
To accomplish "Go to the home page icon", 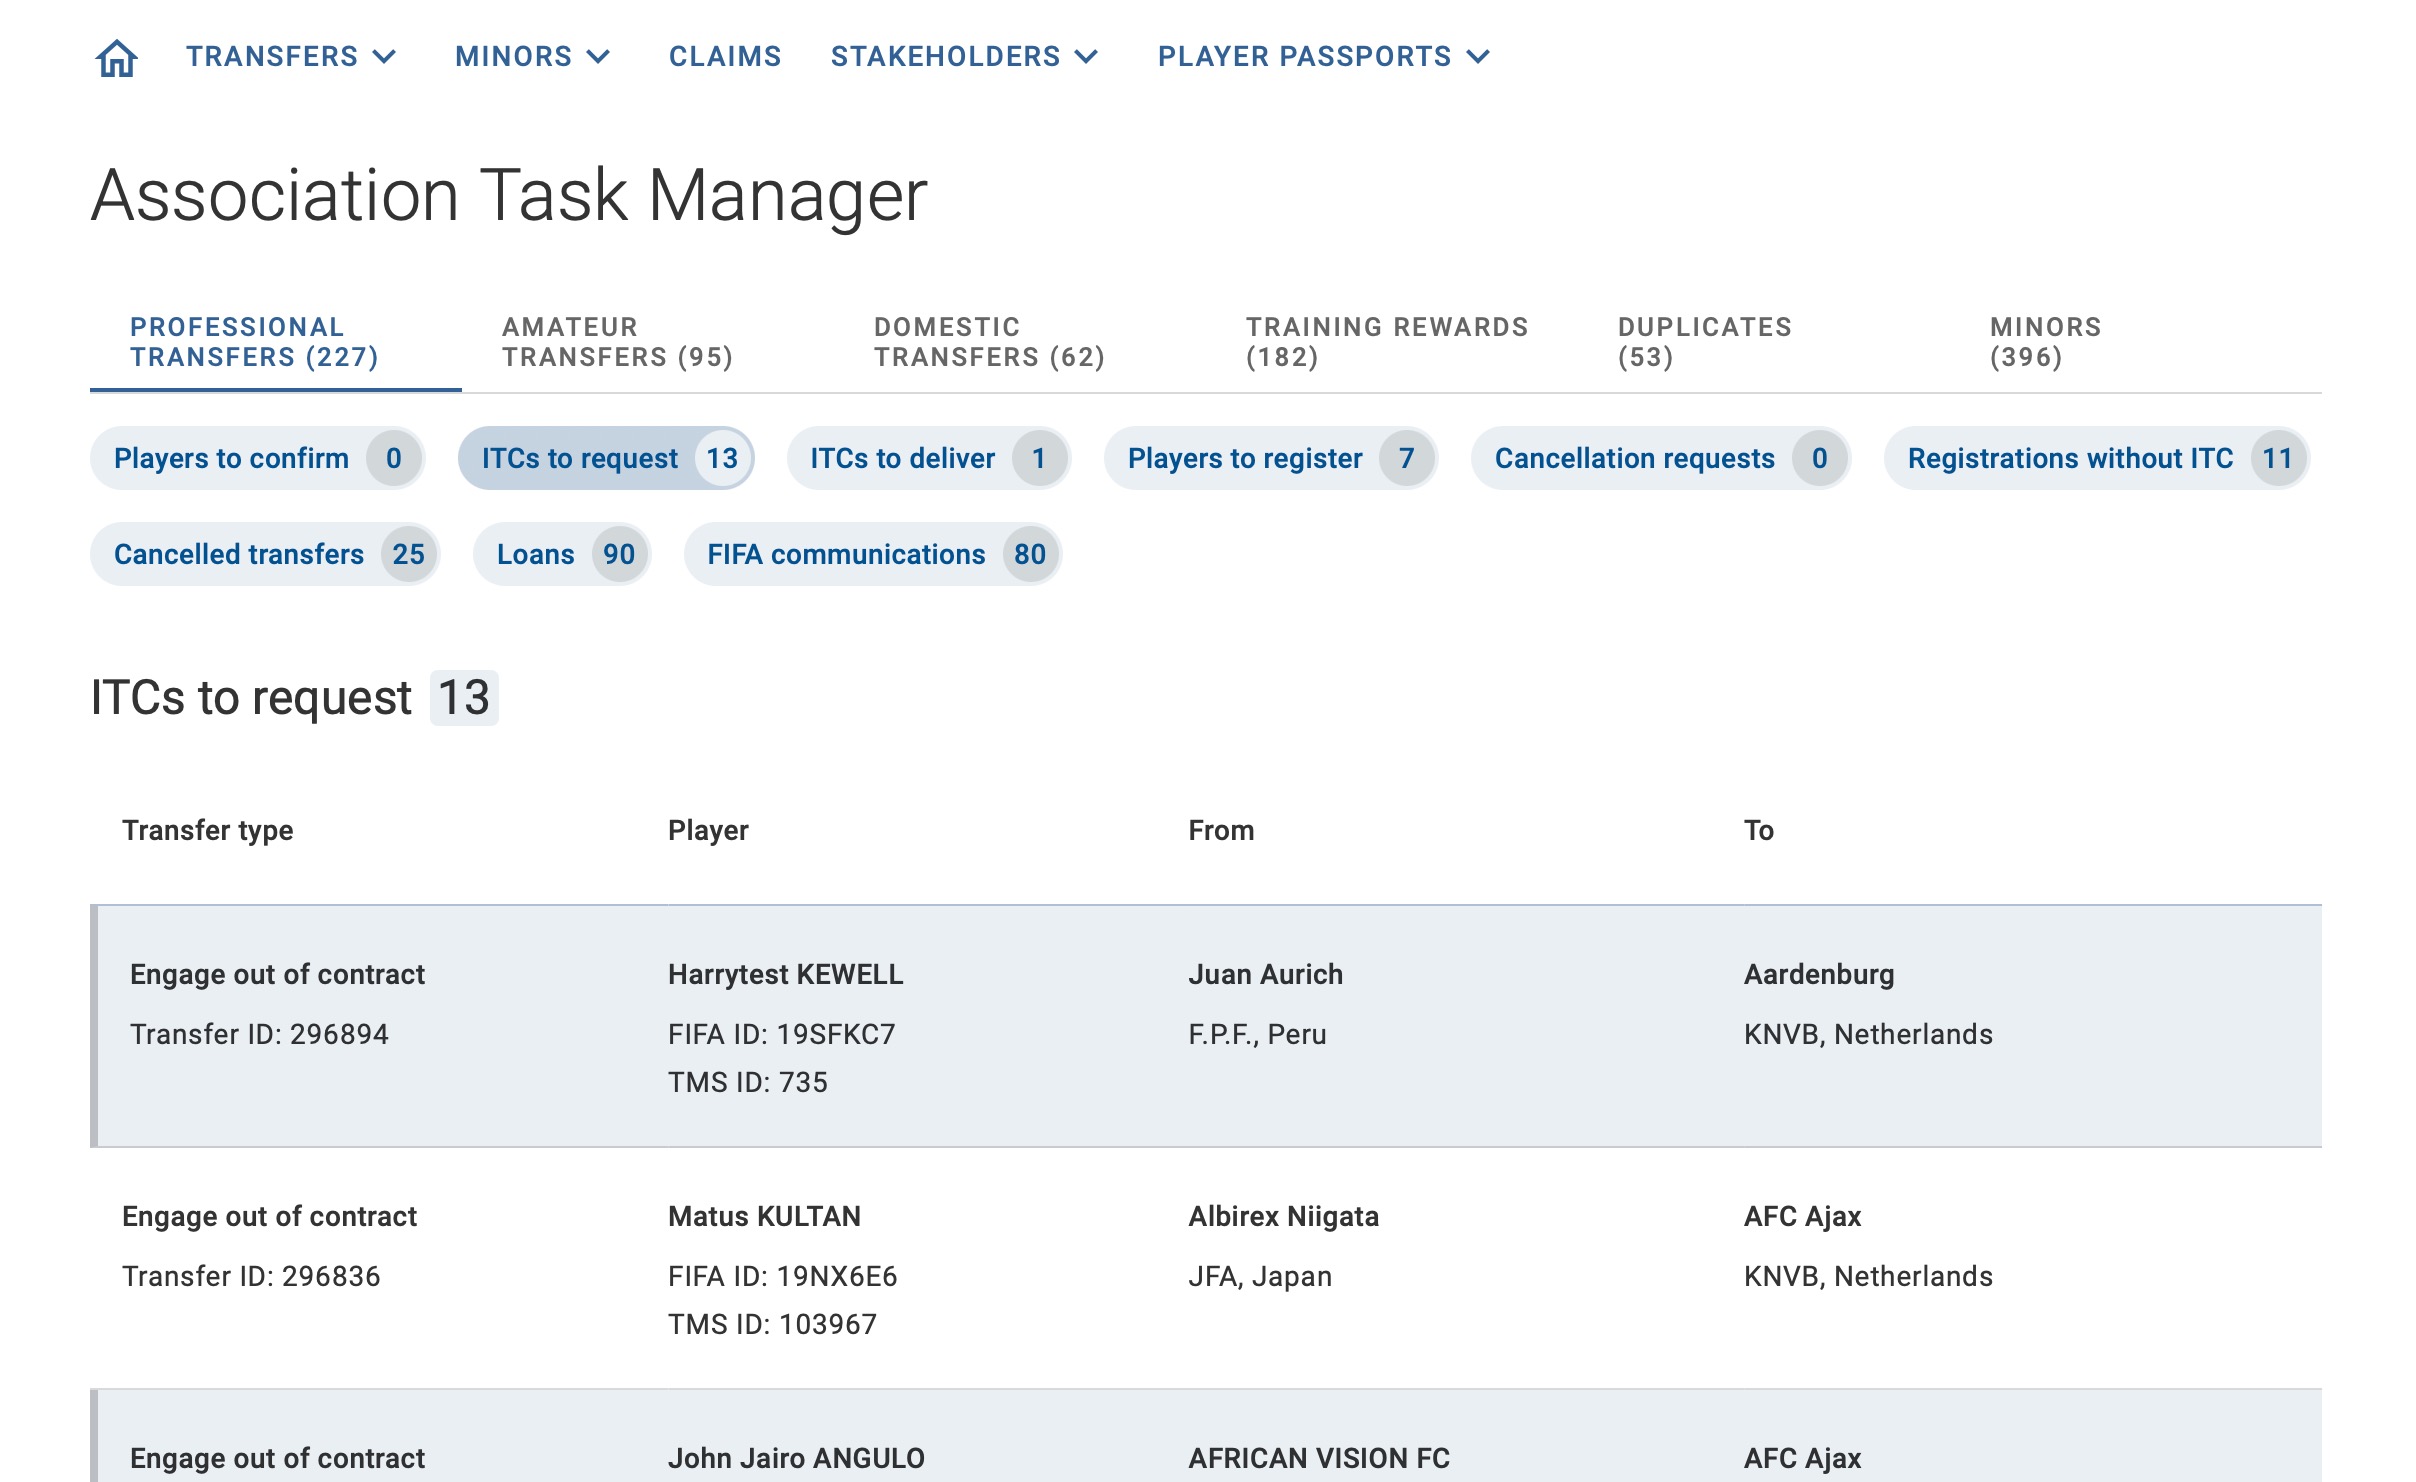I will (116, 57).
